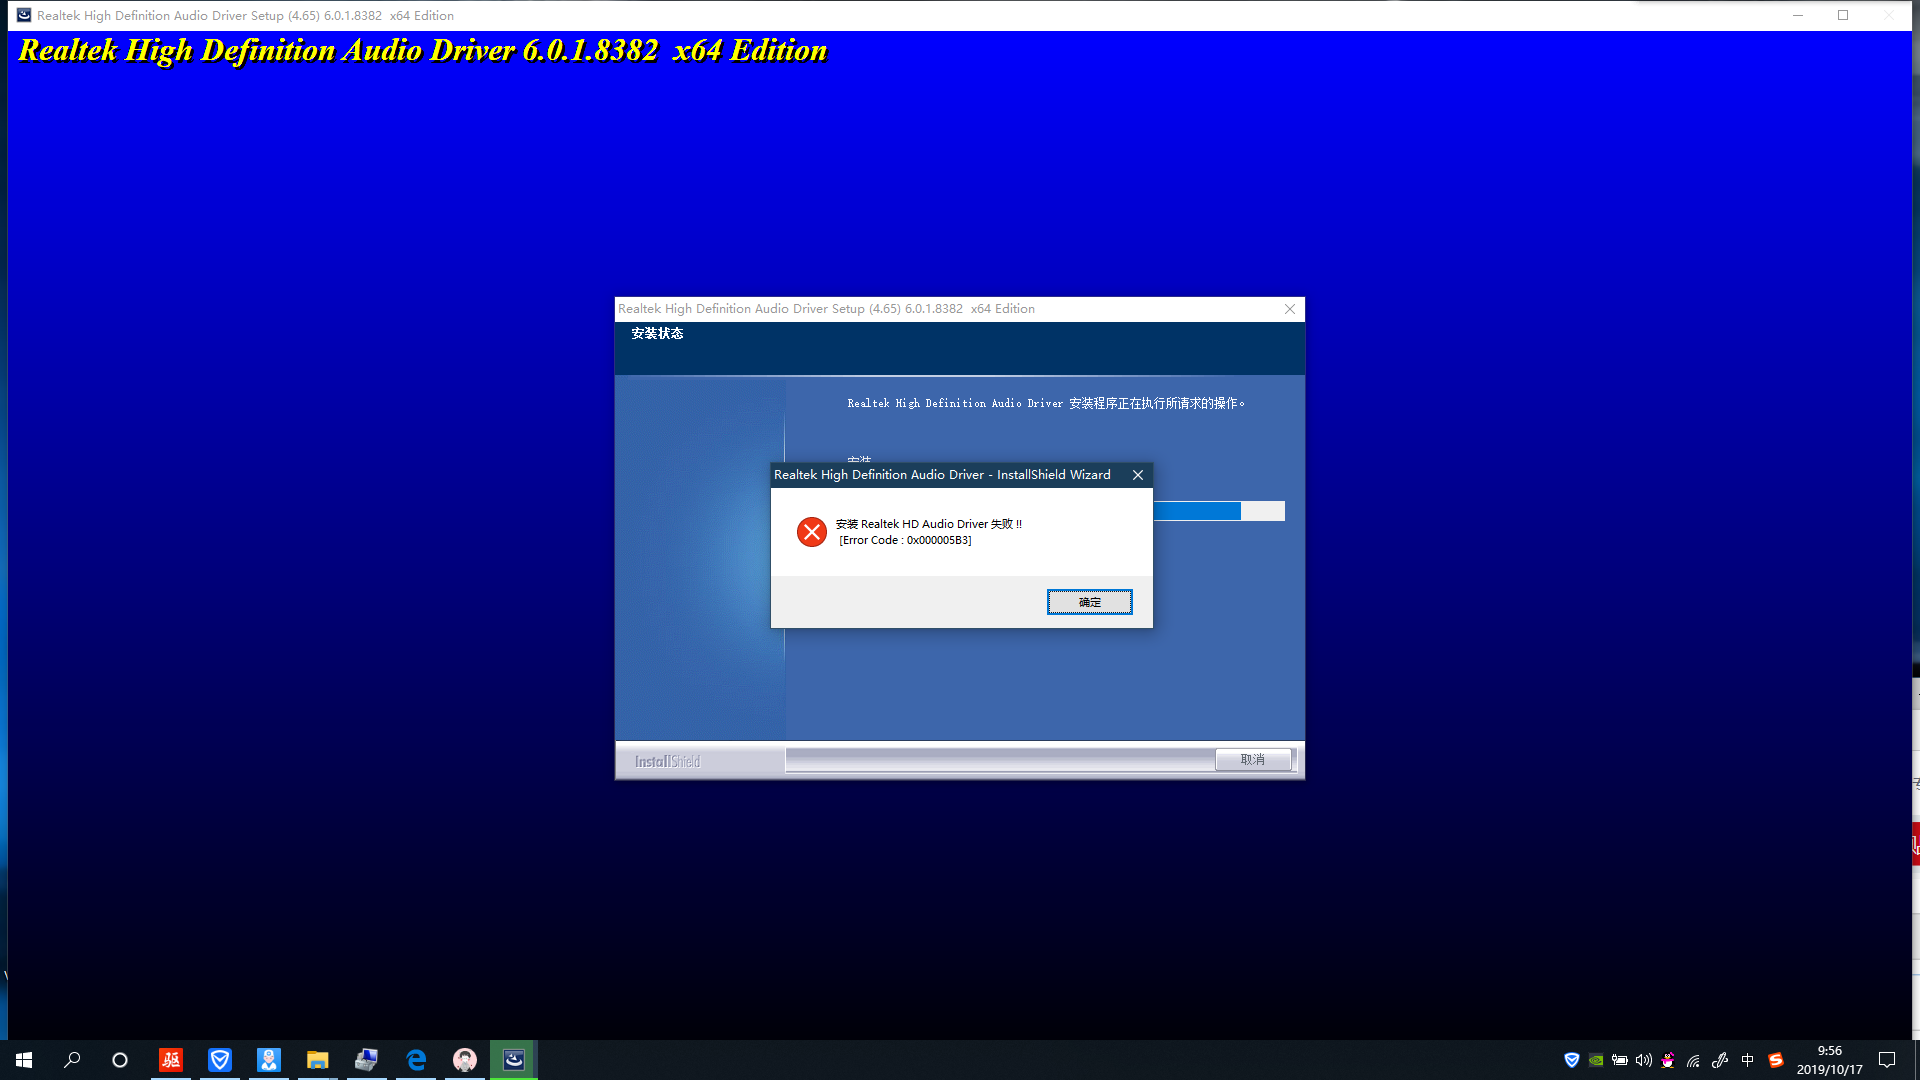Open the blue doctor-avatar app on taskbar

269,1060
